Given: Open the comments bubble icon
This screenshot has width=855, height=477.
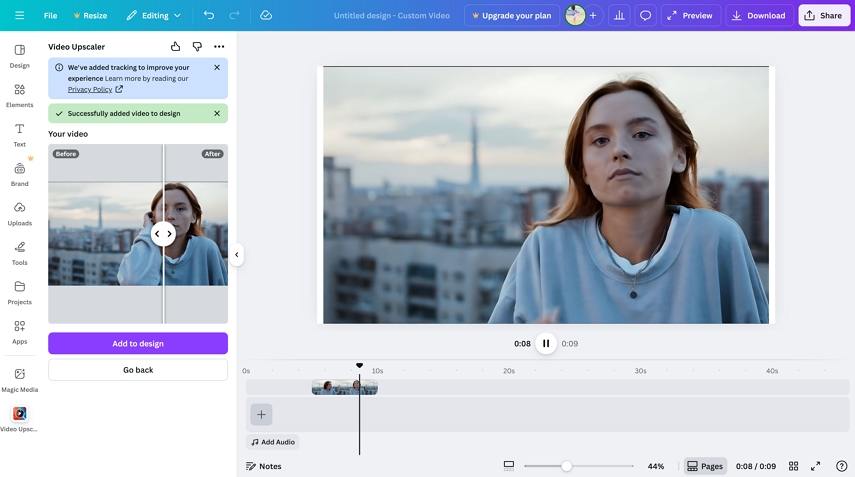Looking at the screenshot, I should coord(646,15).
